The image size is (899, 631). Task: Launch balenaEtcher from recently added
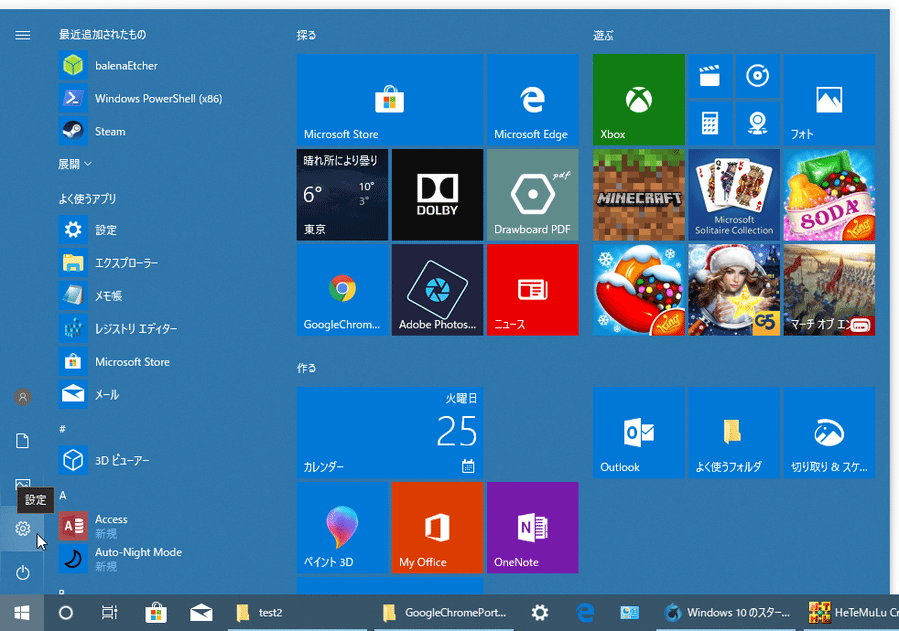click(x=166, y=65)
